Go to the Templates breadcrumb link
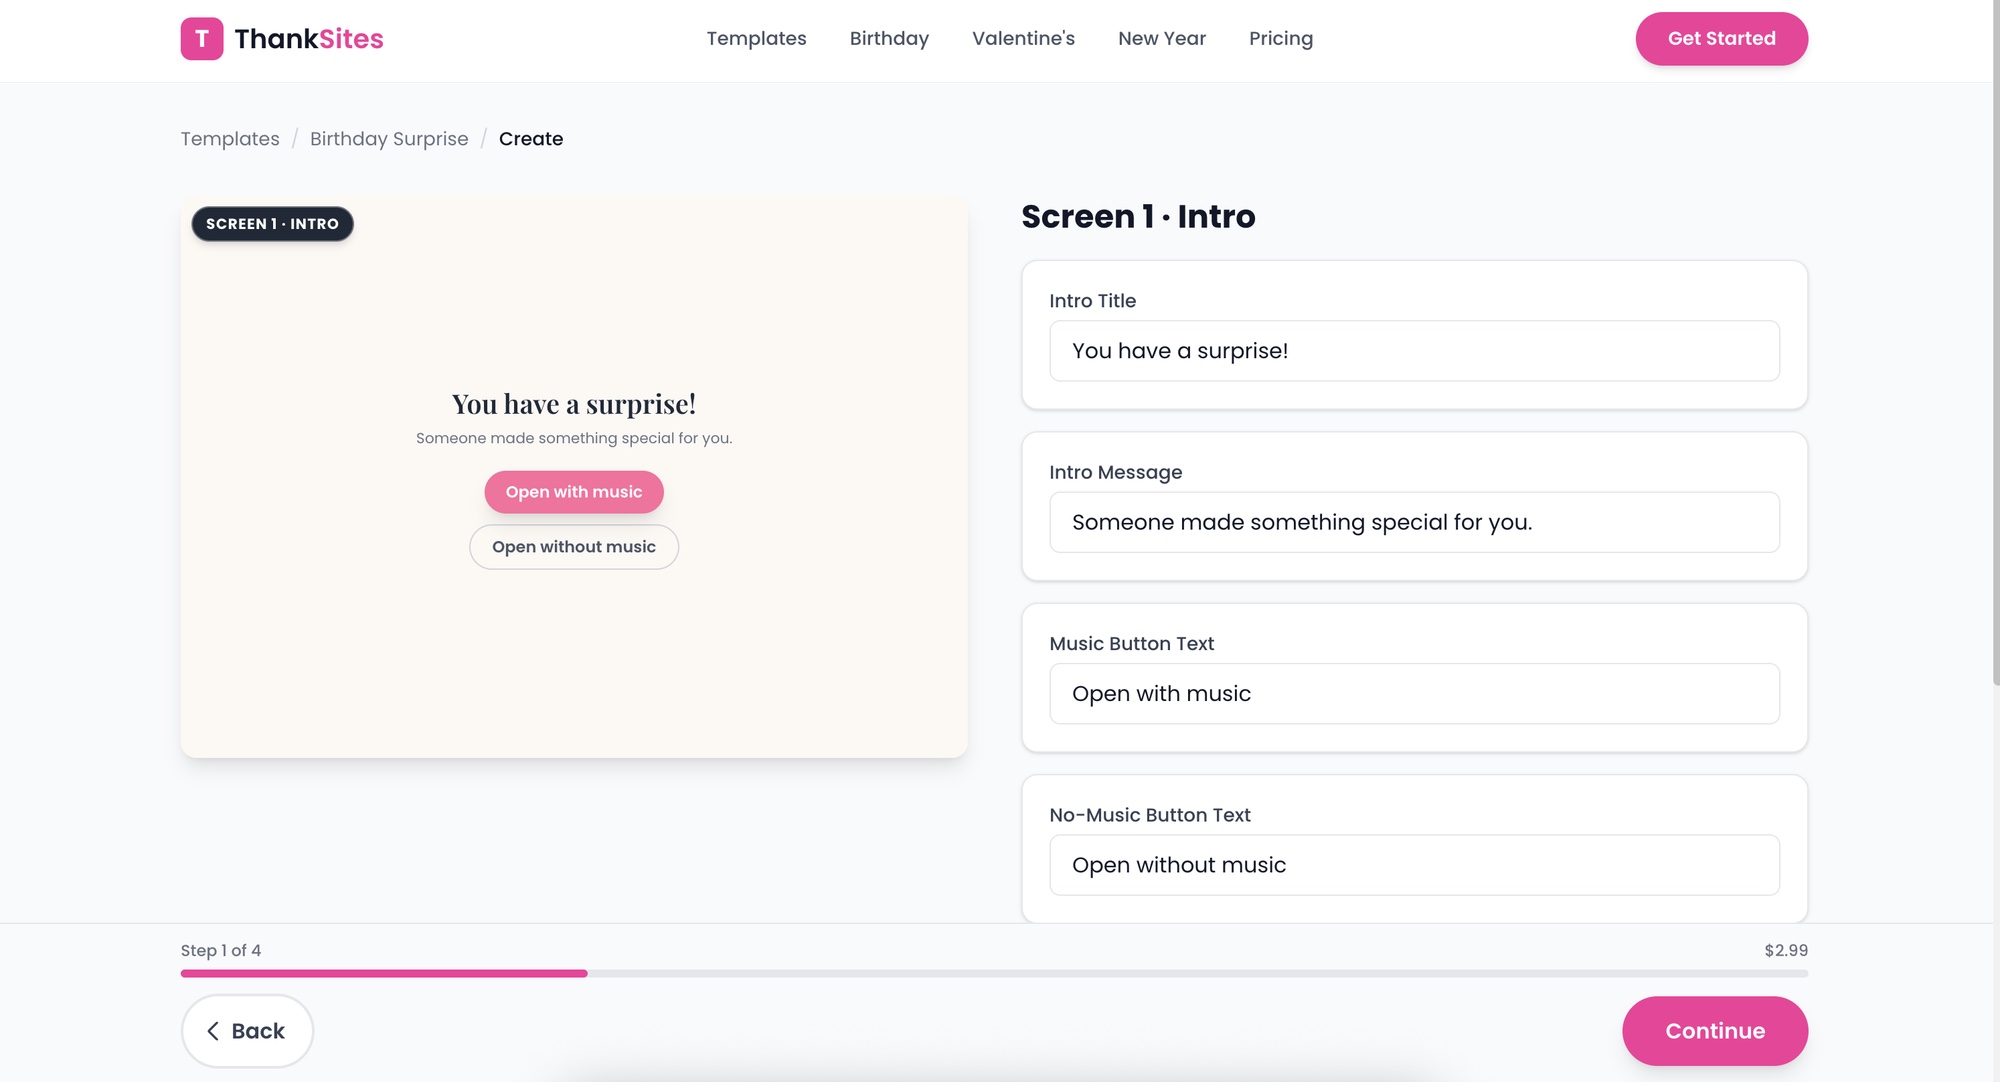2000x1082 pixels. 230,139
